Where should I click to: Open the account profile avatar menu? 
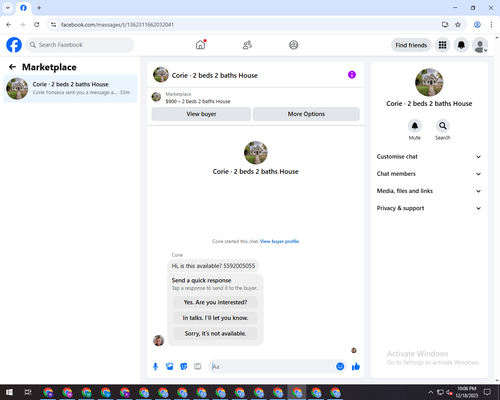click(480, 45)
